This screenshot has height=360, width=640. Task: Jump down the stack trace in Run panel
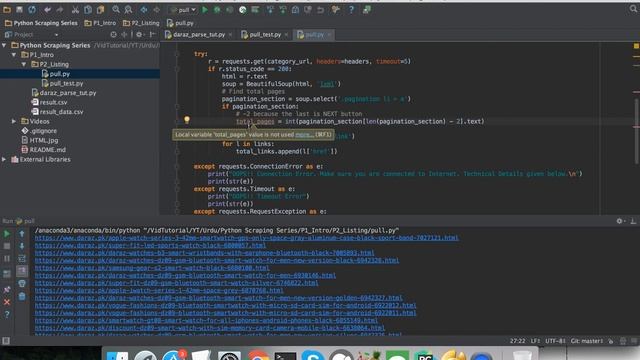[22, 246]
